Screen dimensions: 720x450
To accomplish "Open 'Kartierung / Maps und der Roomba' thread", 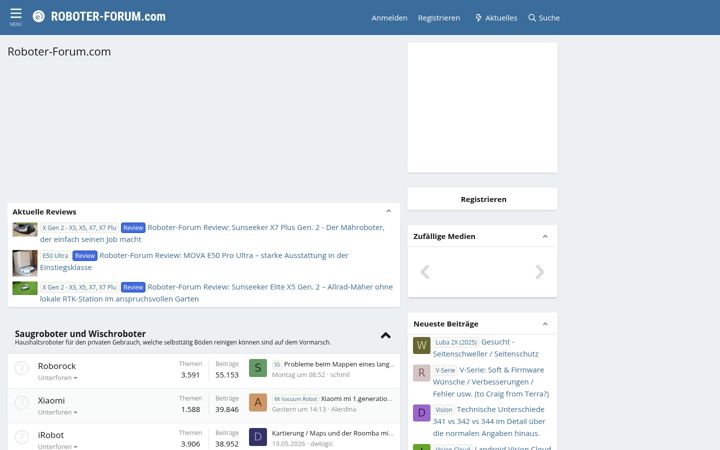I will click(332, 433).
